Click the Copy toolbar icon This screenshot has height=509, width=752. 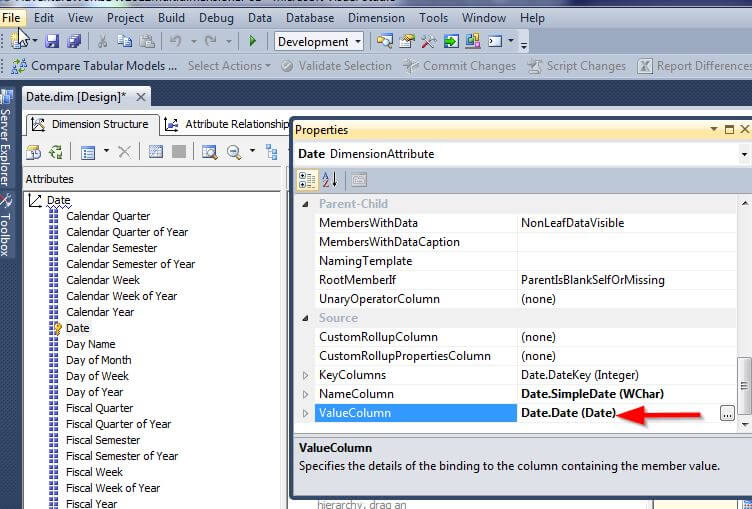[x=125, y=41]
